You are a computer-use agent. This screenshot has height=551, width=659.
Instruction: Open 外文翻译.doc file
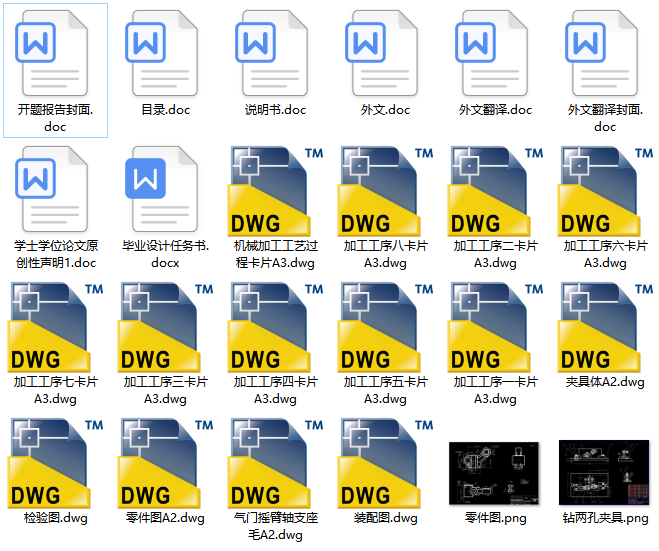click(x=495, y=55)
